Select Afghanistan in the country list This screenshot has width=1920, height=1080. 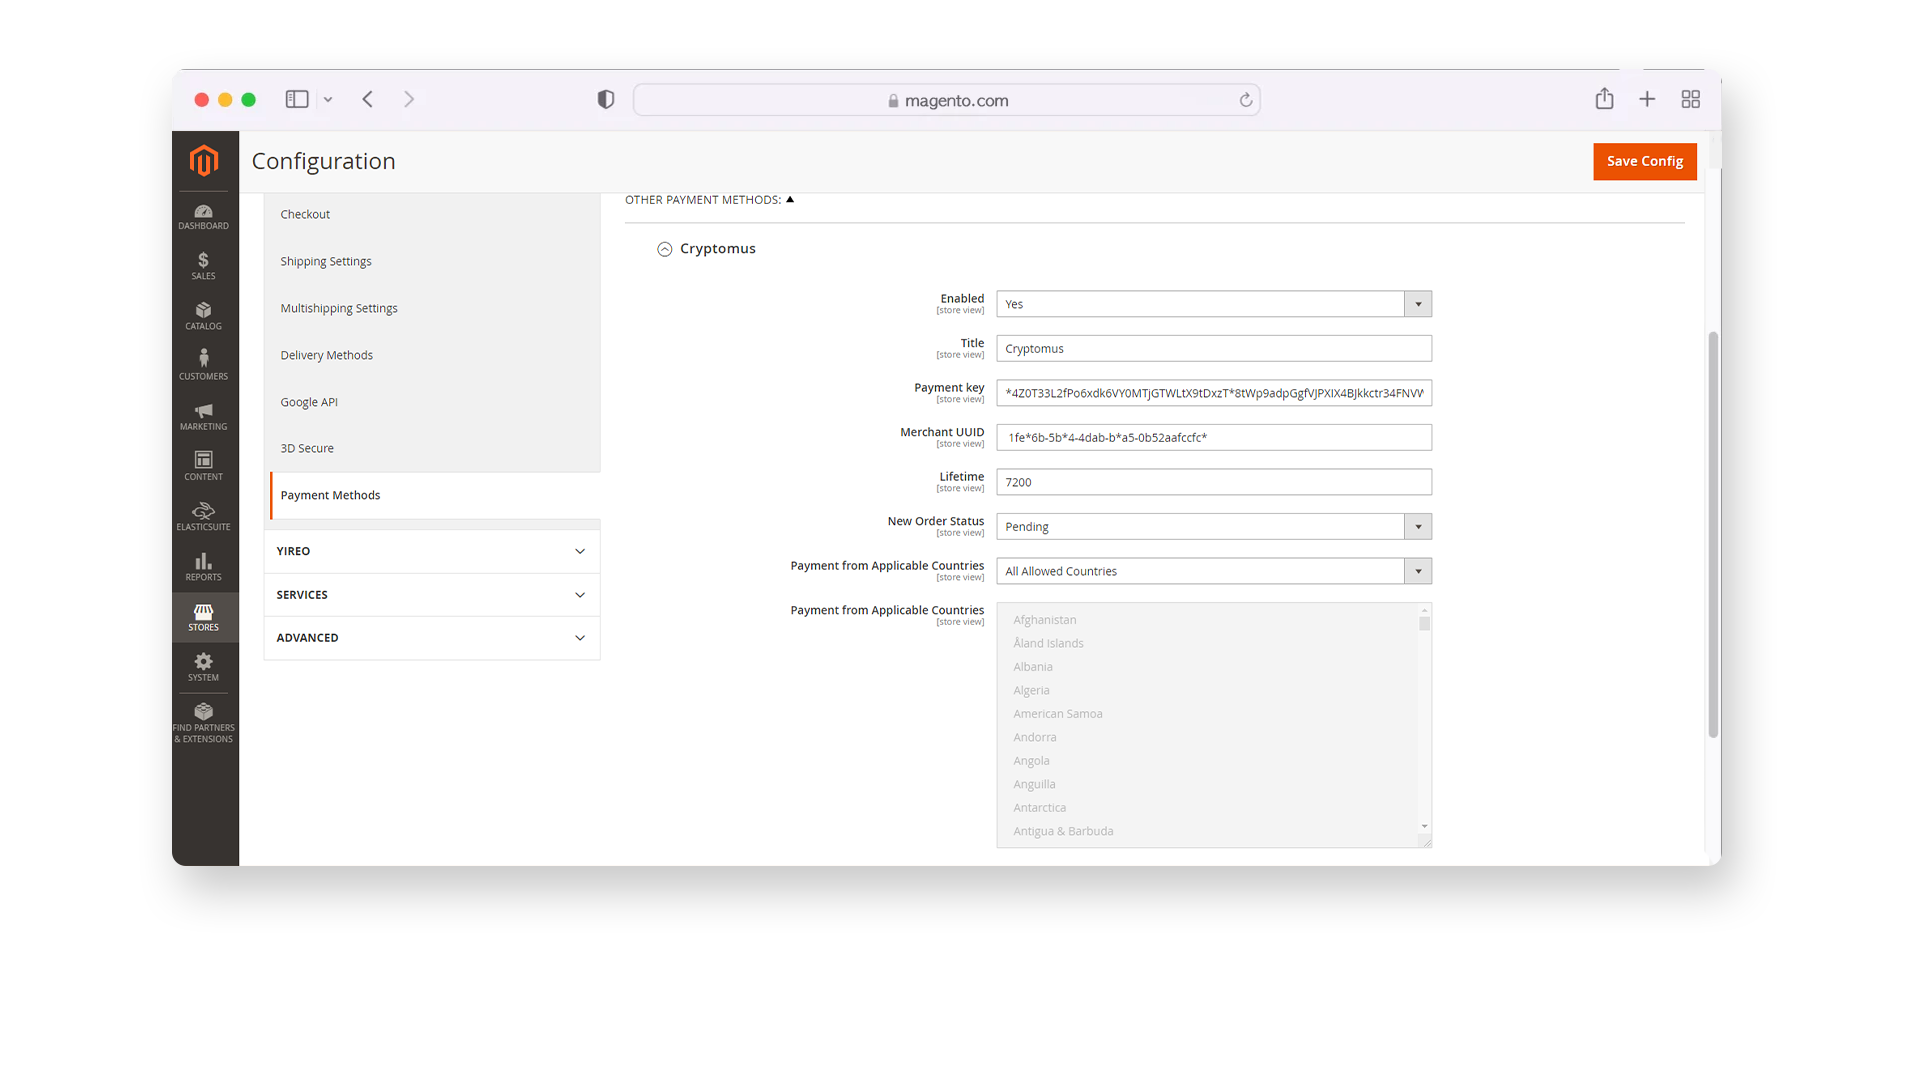tap(1044, 620)
